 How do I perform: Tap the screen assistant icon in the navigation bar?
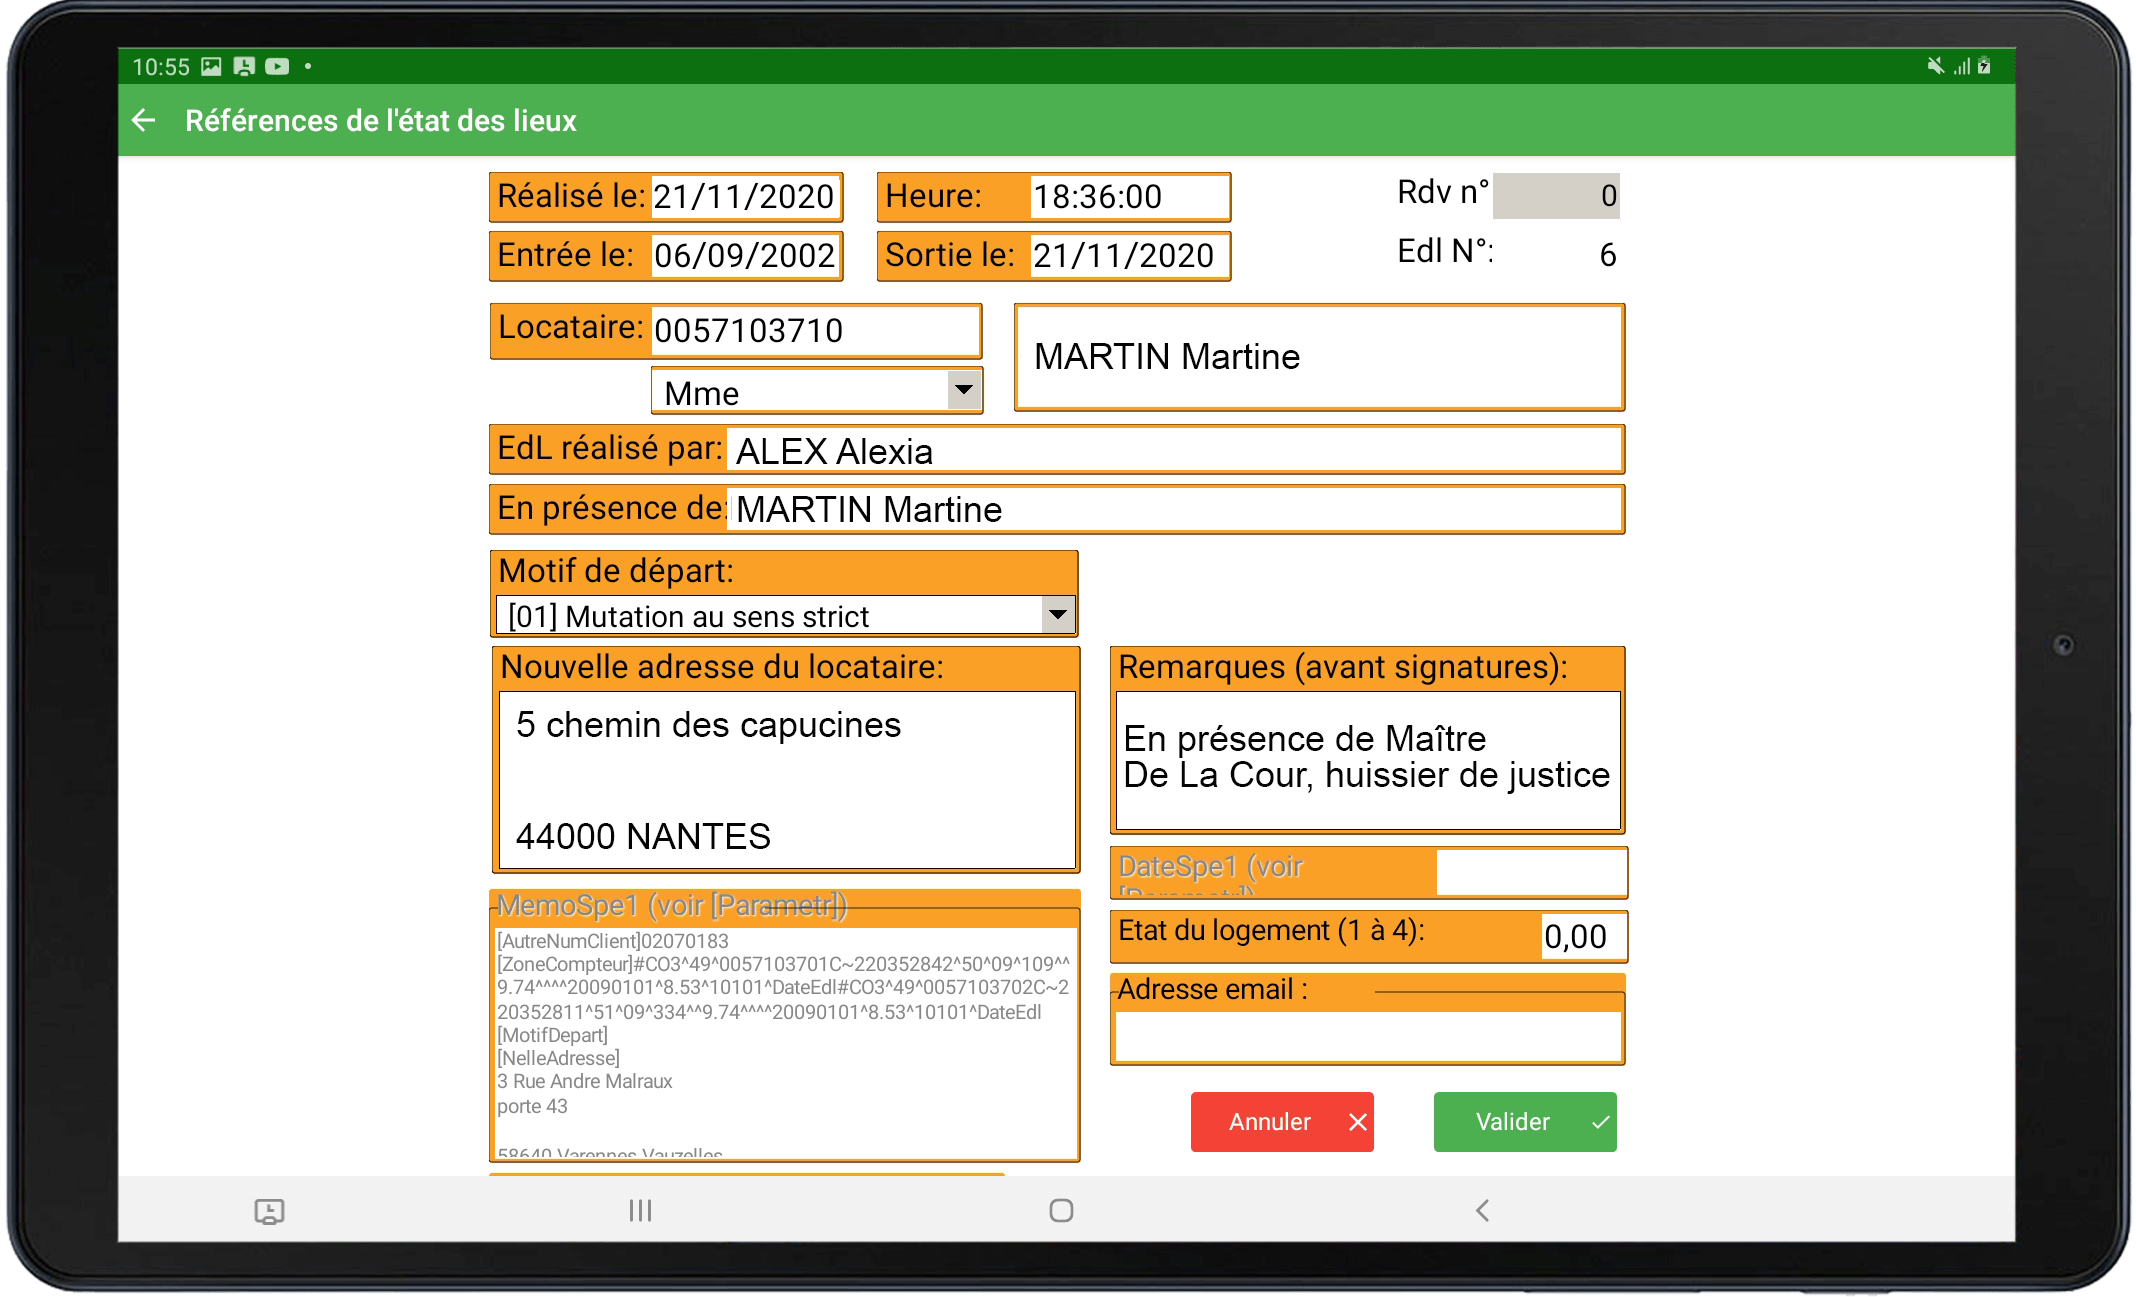point(269,1211)
